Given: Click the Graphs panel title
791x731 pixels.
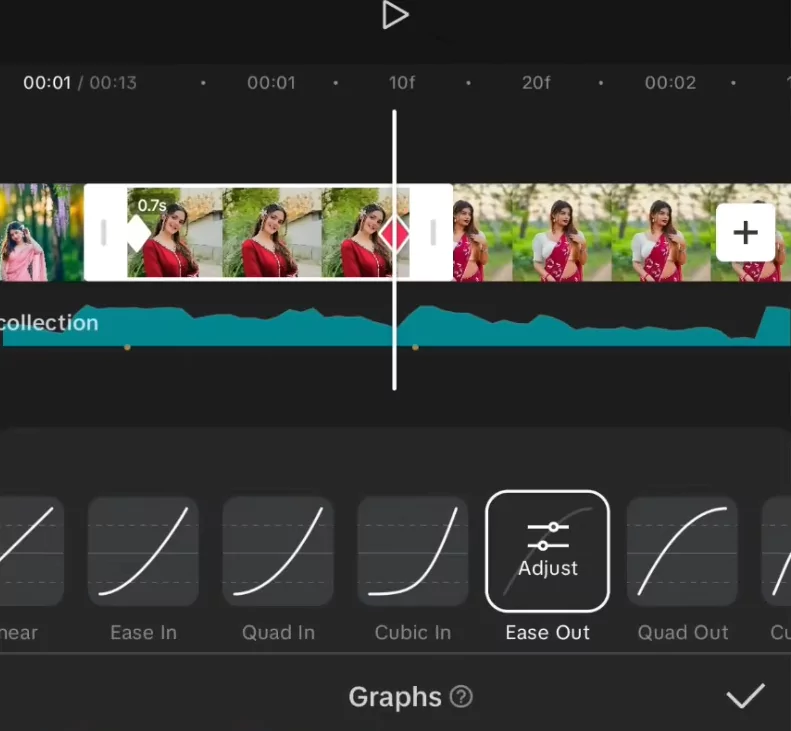Looking at the screenshot, I should (x=395, y=697).
